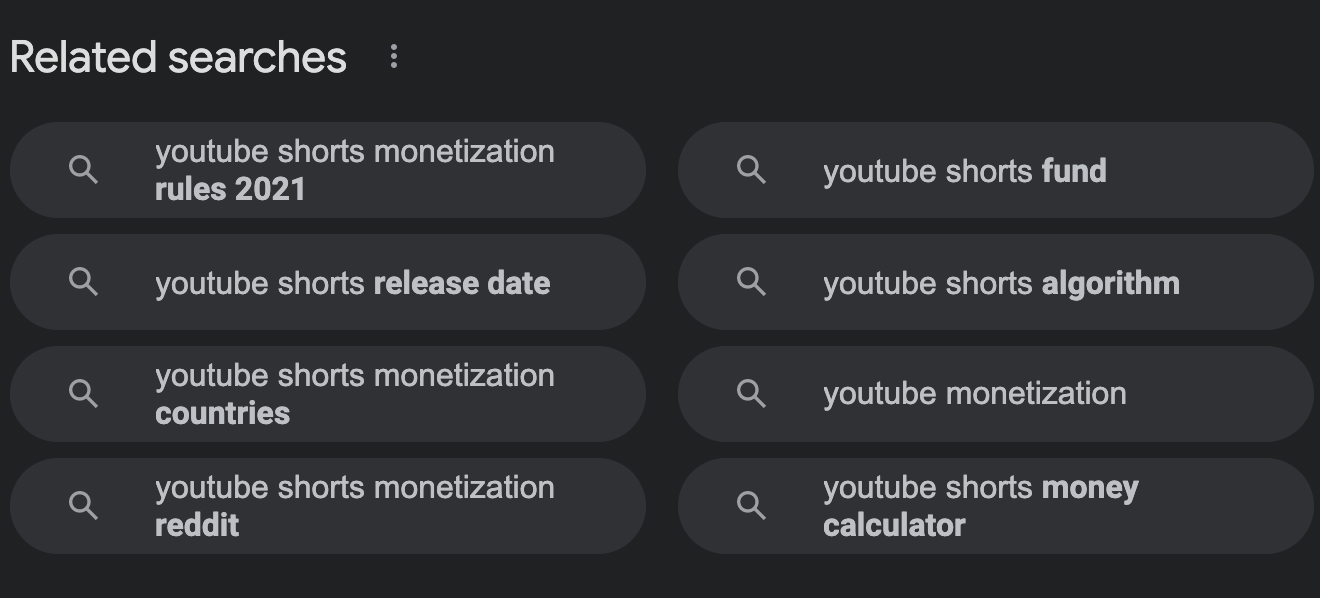
Task: Click search icon beside 'release date' suggestion
Action: click(x=84, y=282)
